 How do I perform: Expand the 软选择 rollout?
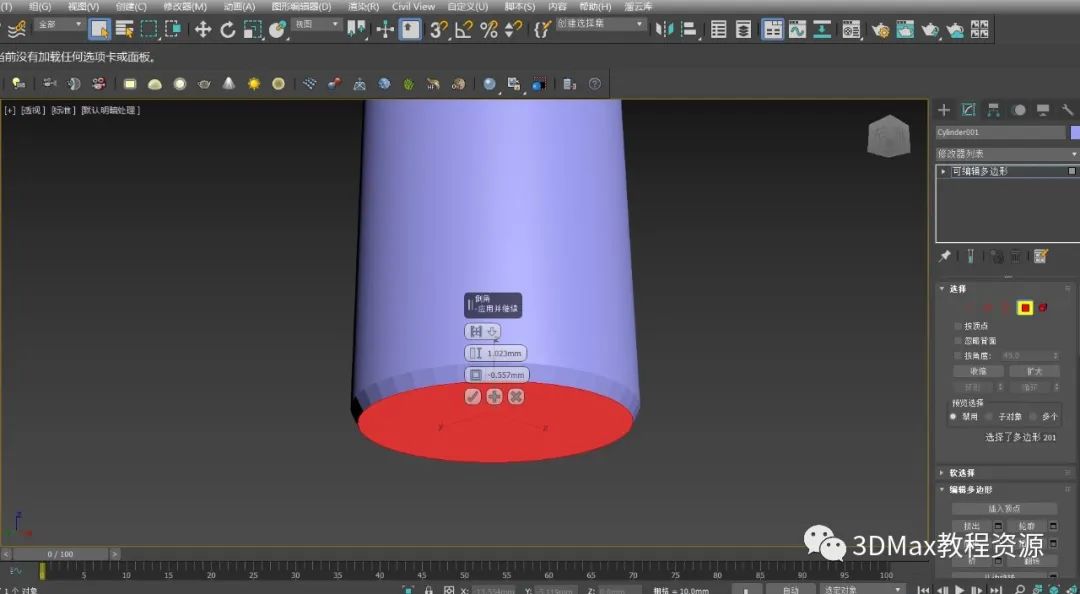961,473
